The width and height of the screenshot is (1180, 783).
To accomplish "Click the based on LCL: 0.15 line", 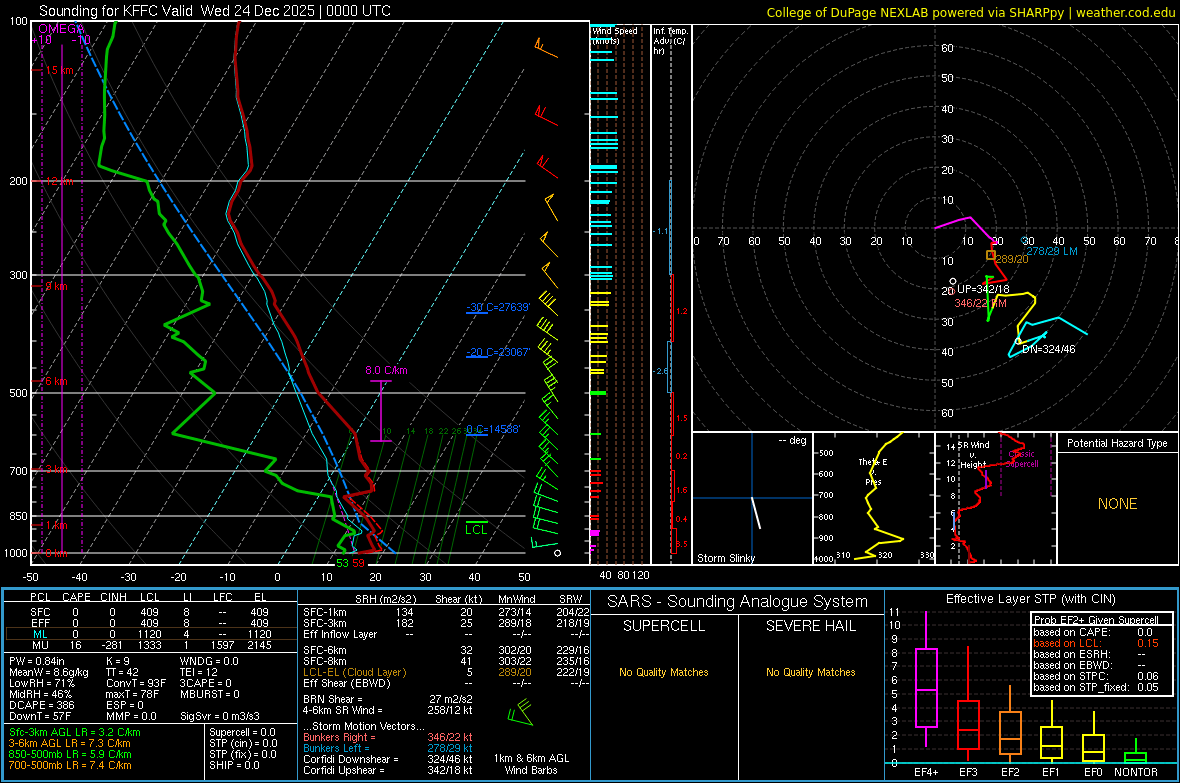I will (1096, 643).
